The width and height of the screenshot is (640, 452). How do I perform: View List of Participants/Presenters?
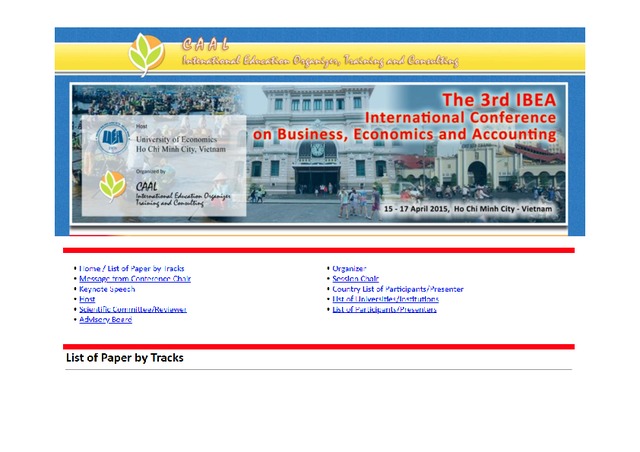[385, 309]
